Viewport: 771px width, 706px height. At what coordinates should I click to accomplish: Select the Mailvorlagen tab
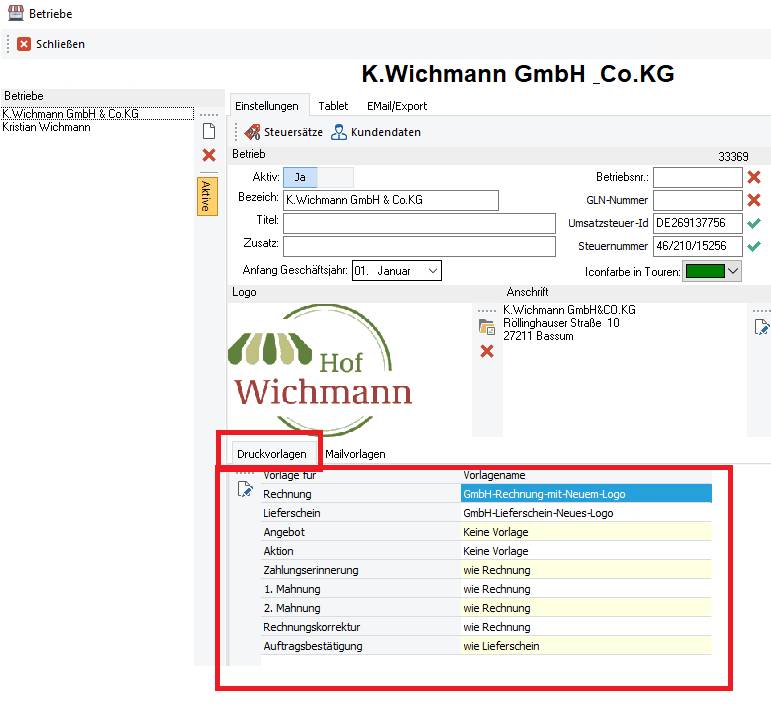click(x=355, y=454)
